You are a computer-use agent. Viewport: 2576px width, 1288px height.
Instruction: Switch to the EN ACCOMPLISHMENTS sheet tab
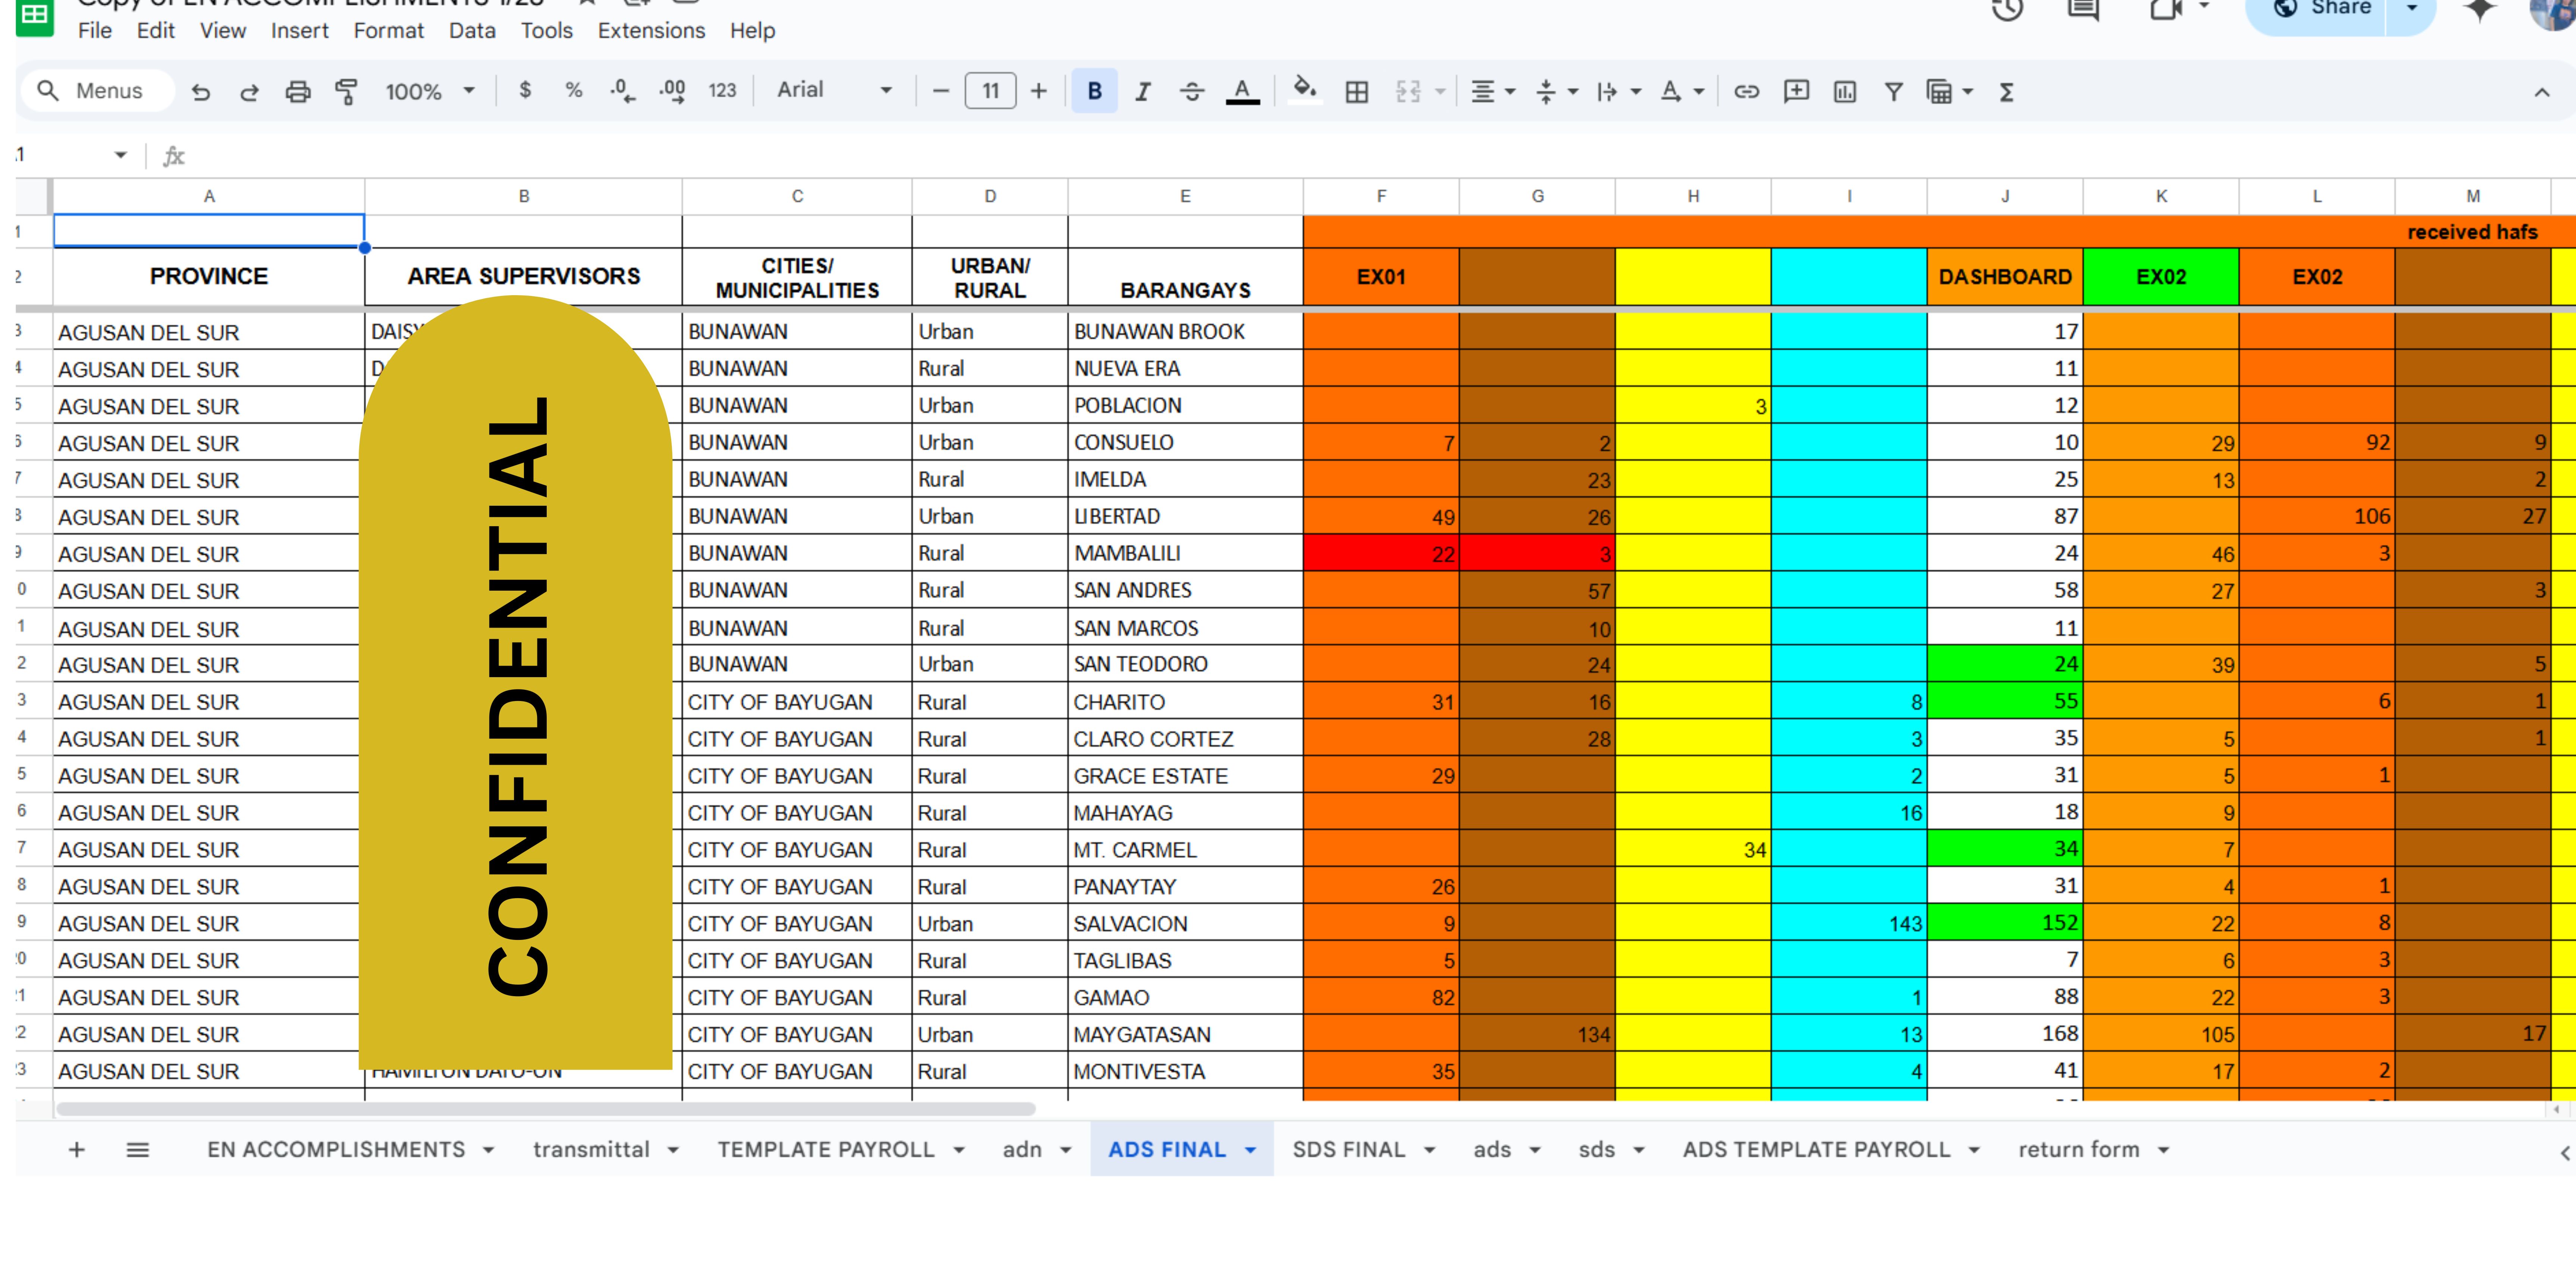point(336,1150)
